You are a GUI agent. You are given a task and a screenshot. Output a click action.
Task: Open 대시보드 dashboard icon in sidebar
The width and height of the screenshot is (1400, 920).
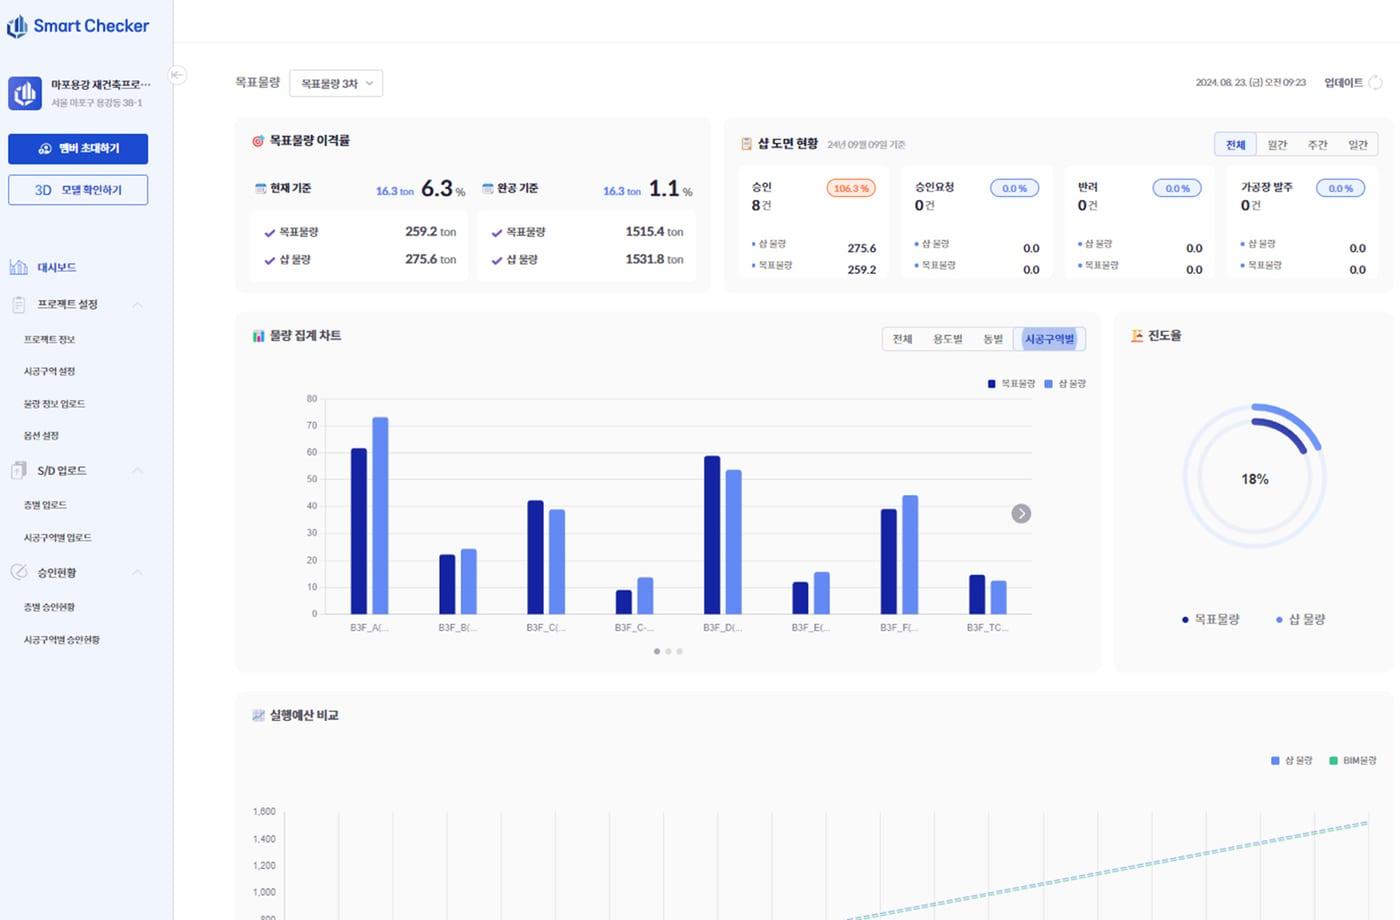coord(18,267)
